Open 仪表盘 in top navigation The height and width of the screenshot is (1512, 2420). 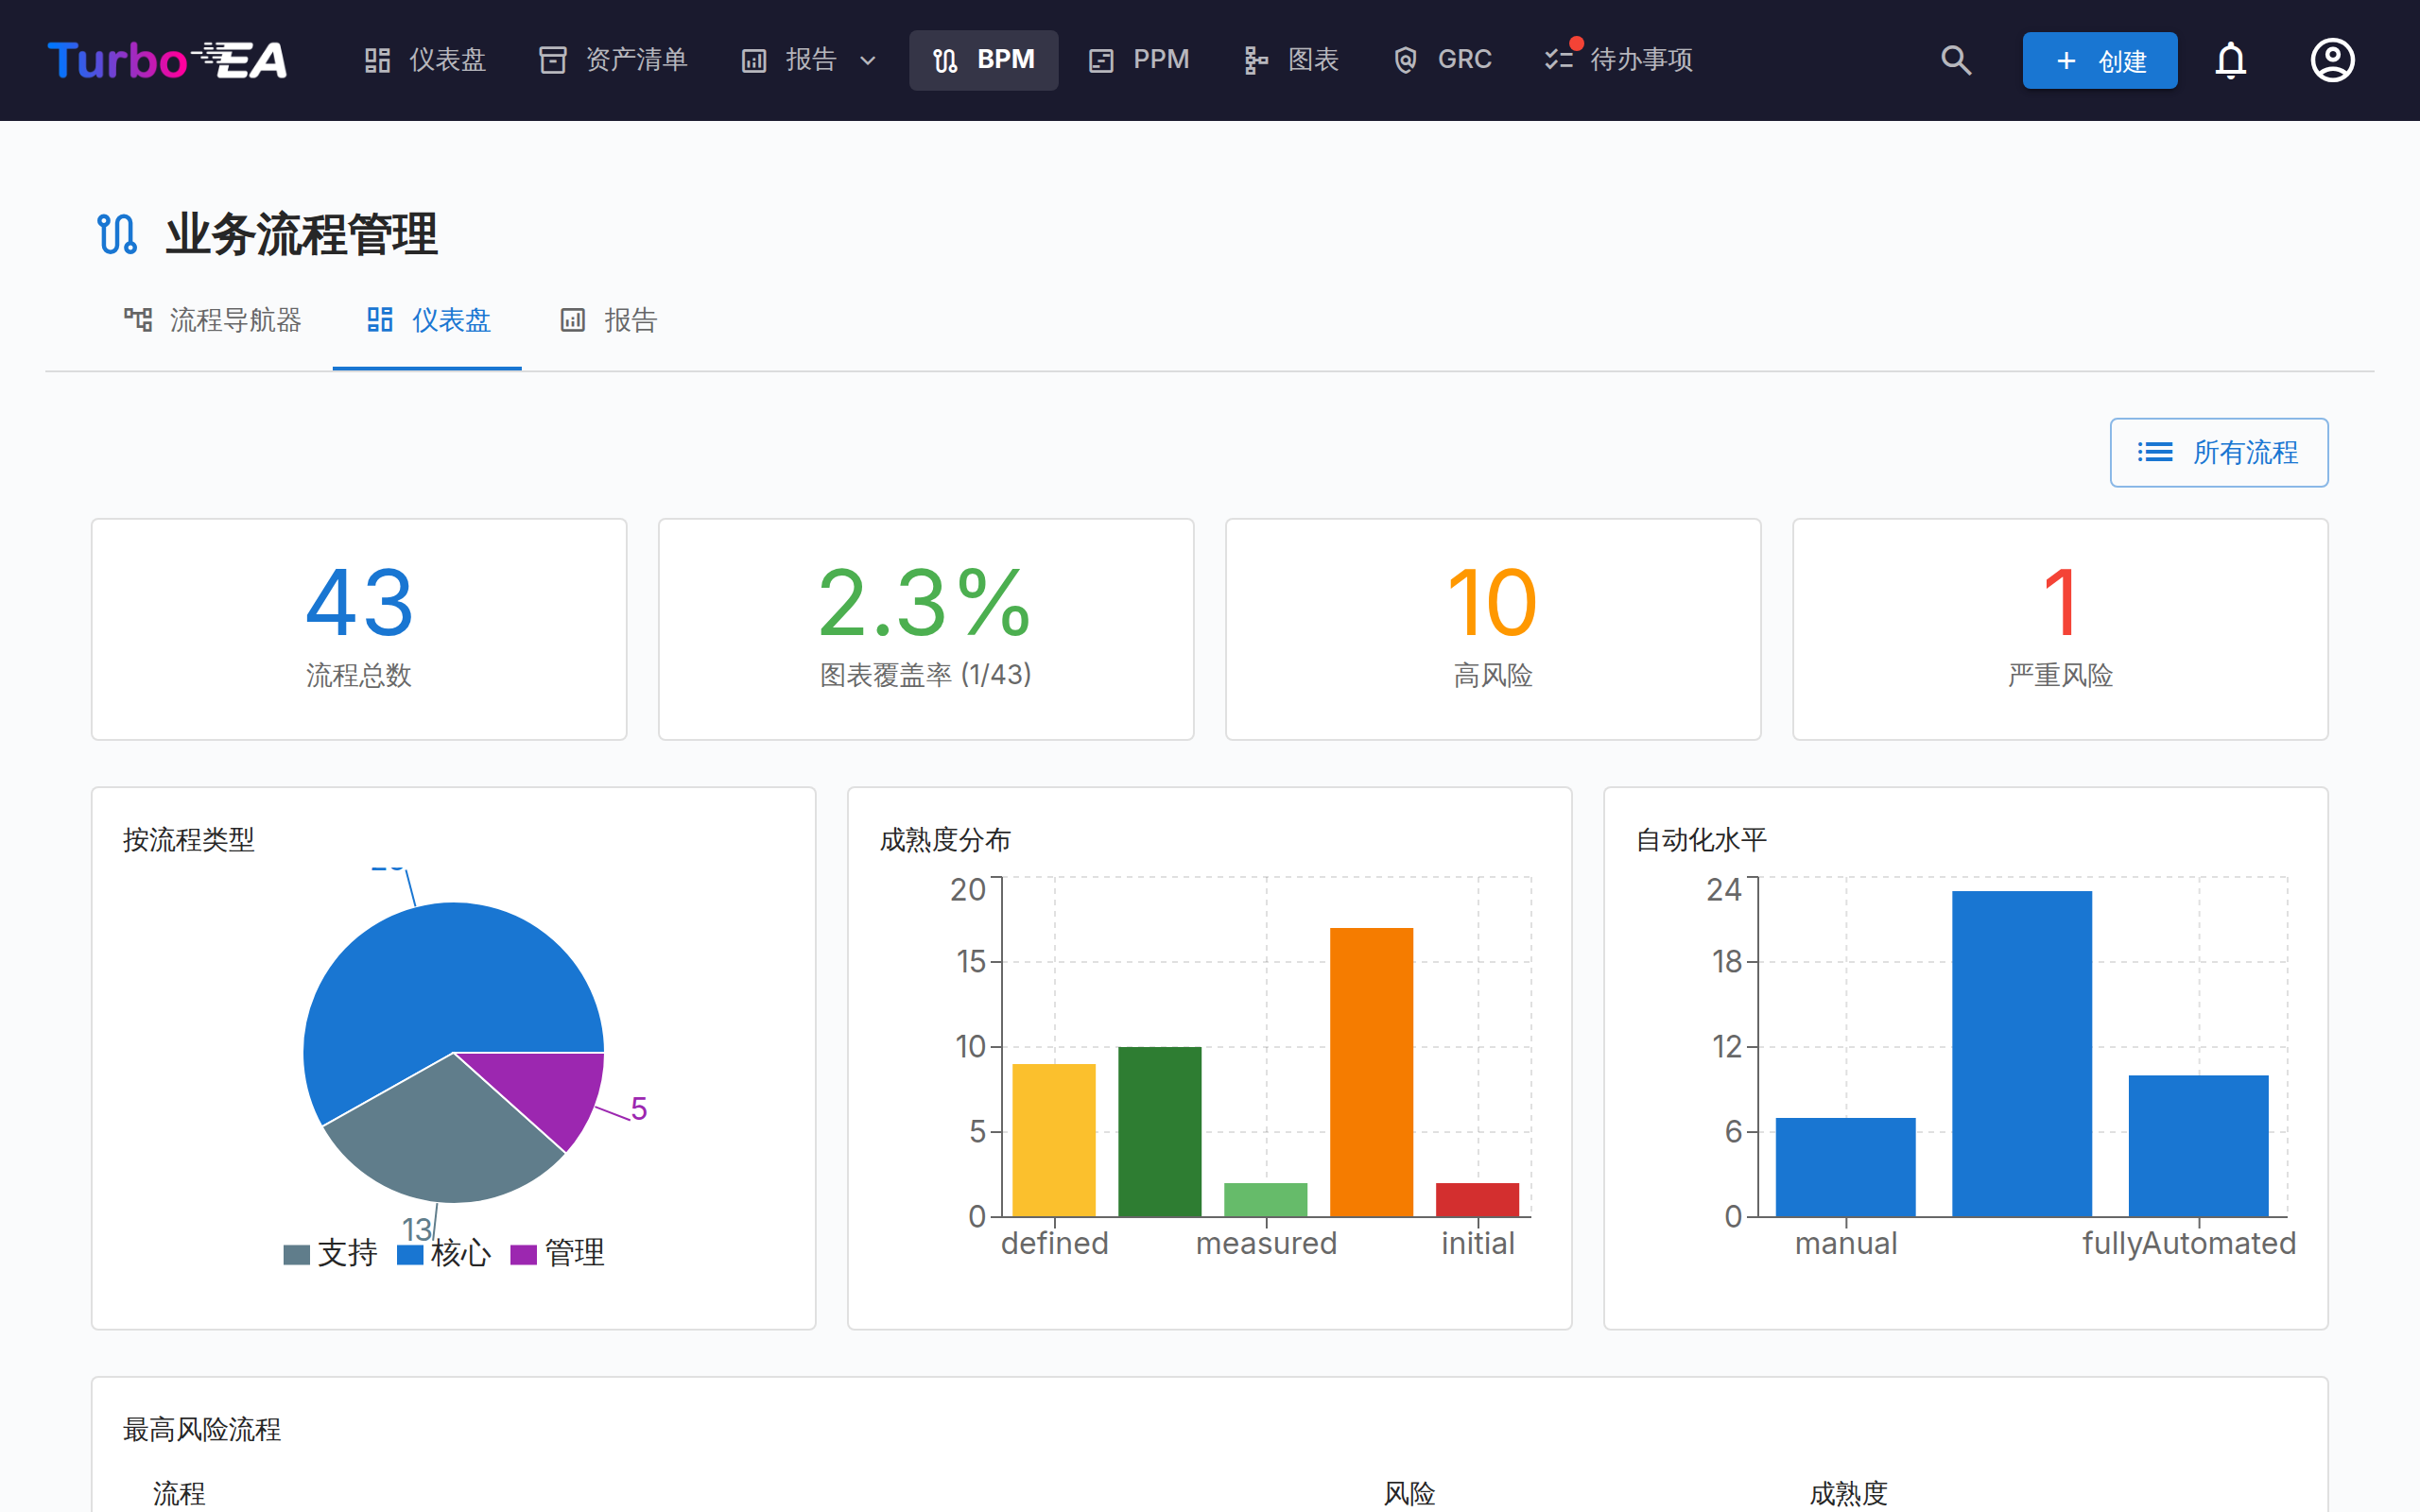(x=426, y=60)
